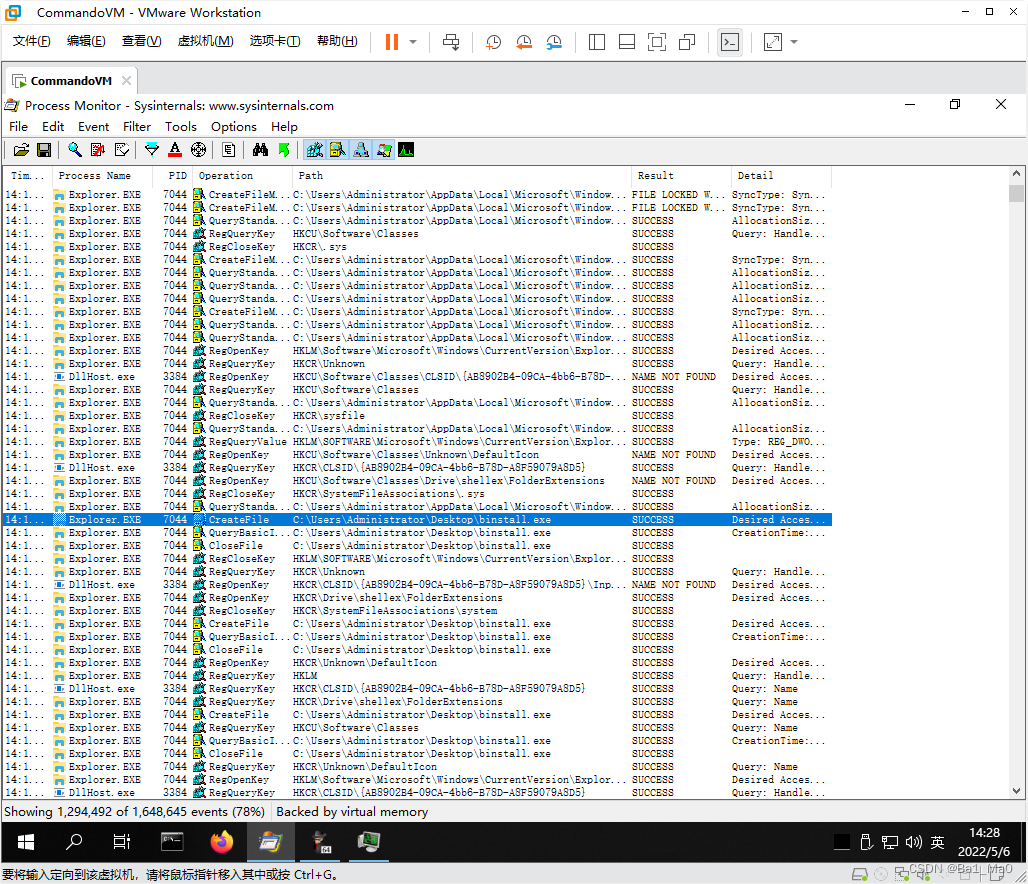Open the snapshot manager wrench clock icon

click(x=554, y=42)
